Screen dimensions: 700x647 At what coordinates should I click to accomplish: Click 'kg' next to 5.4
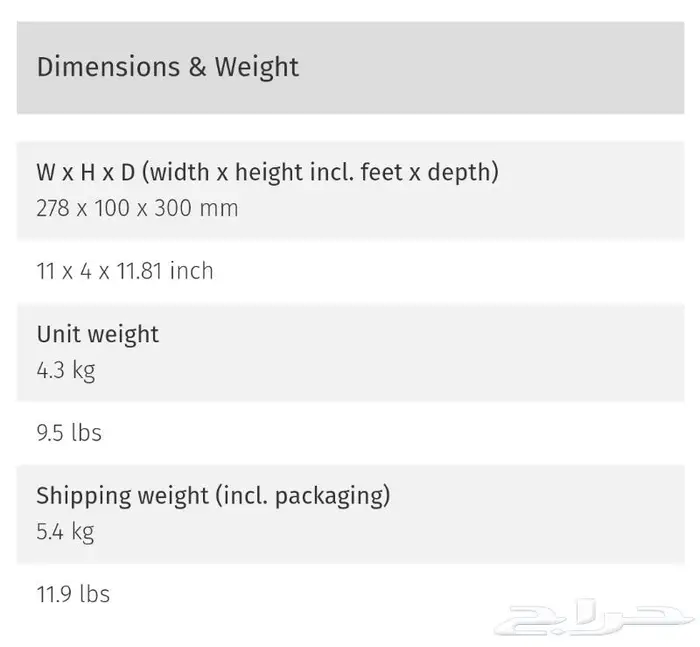pos(83,532)
